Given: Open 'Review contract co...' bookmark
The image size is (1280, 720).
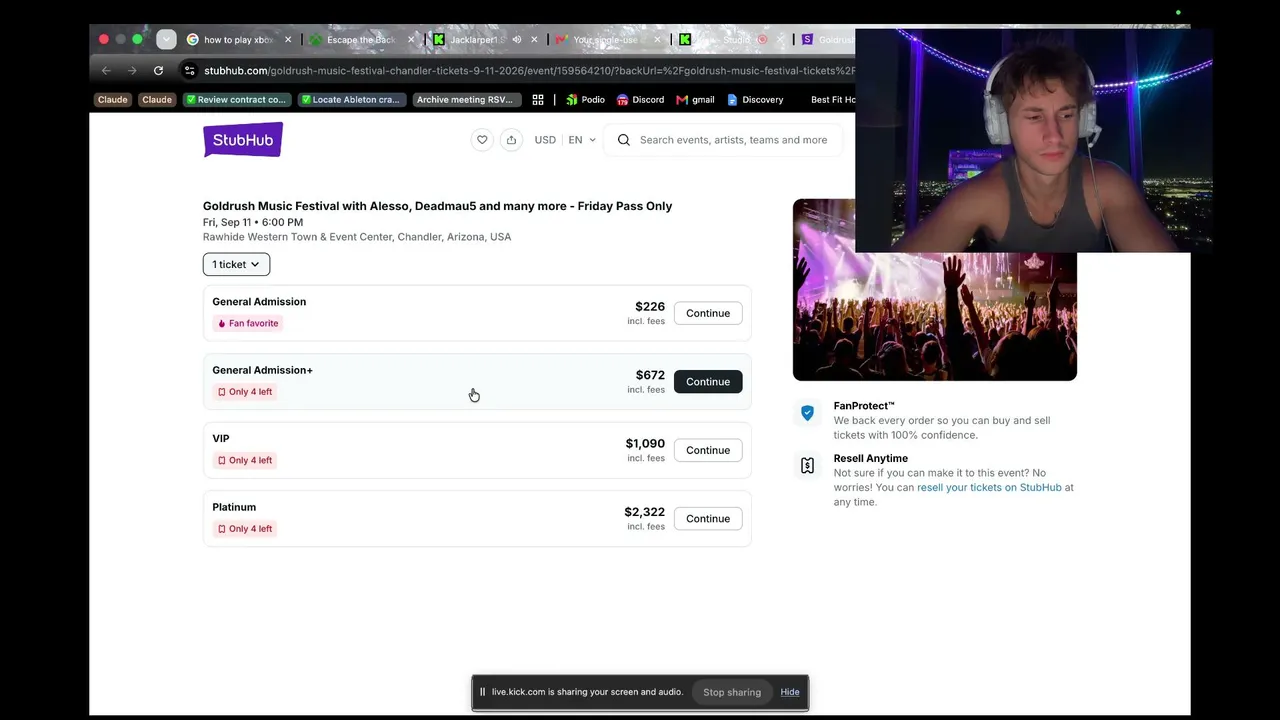Looking at the screenshot, I should 237,100.
